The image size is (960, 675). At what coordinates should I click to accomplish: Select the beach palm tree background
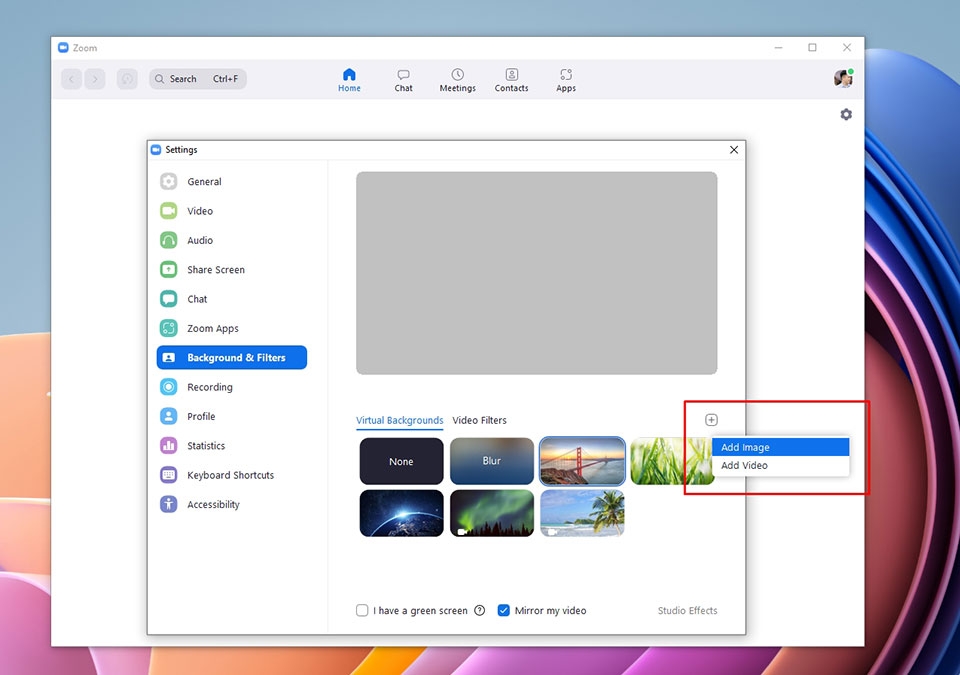click(x=582, y=513)
